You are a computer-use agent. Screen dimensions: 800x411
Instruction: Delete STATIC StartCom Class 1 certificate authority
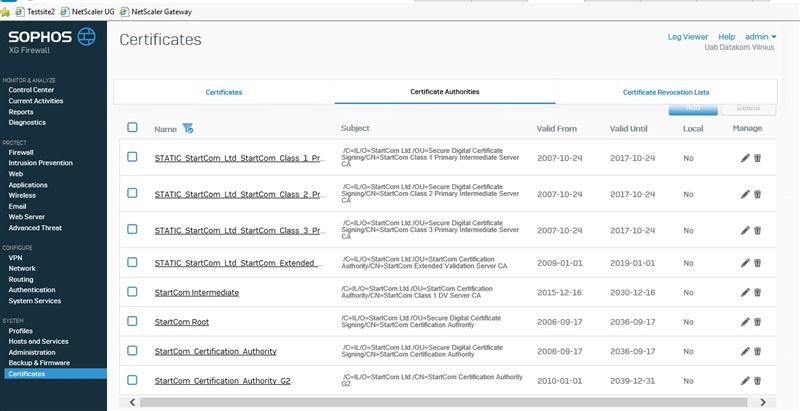[x=757, y=158]
